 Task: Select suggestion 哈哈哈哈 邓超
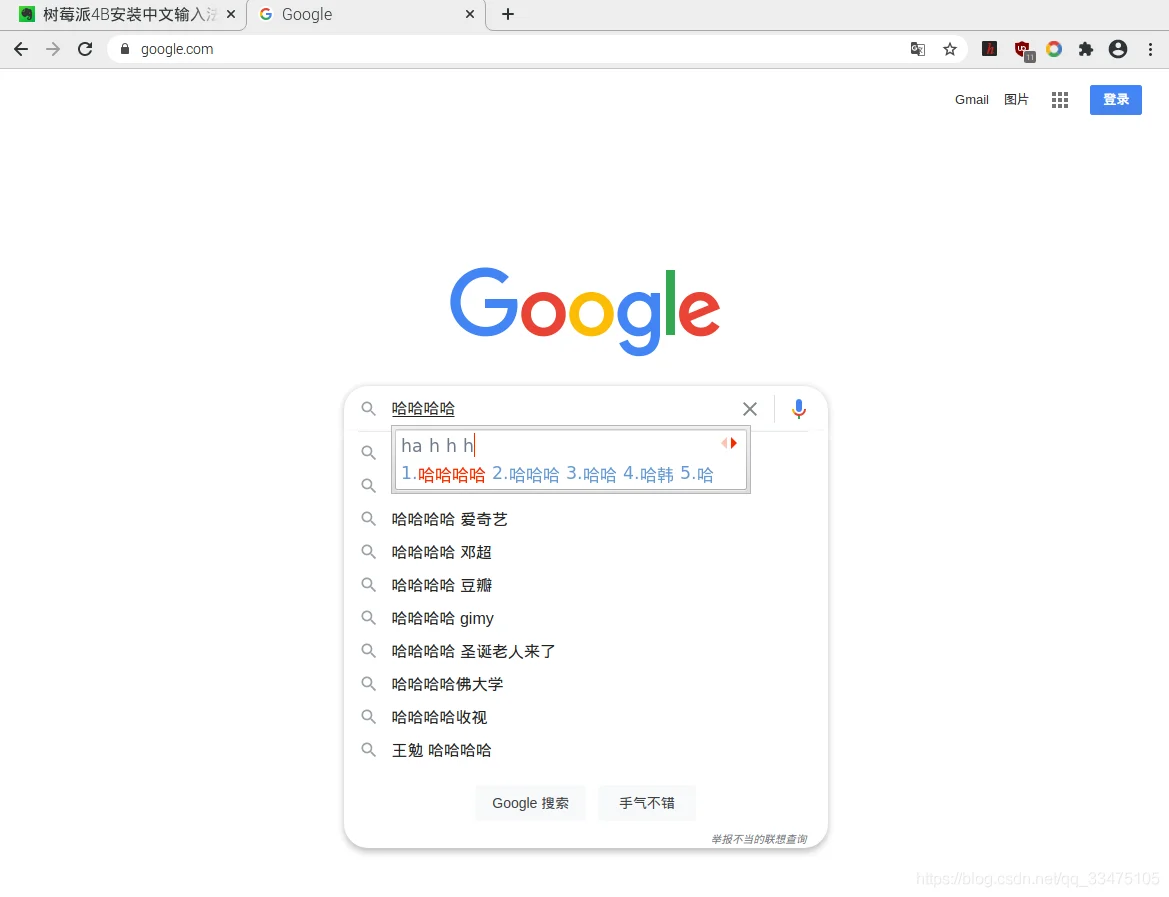(585, 553)
